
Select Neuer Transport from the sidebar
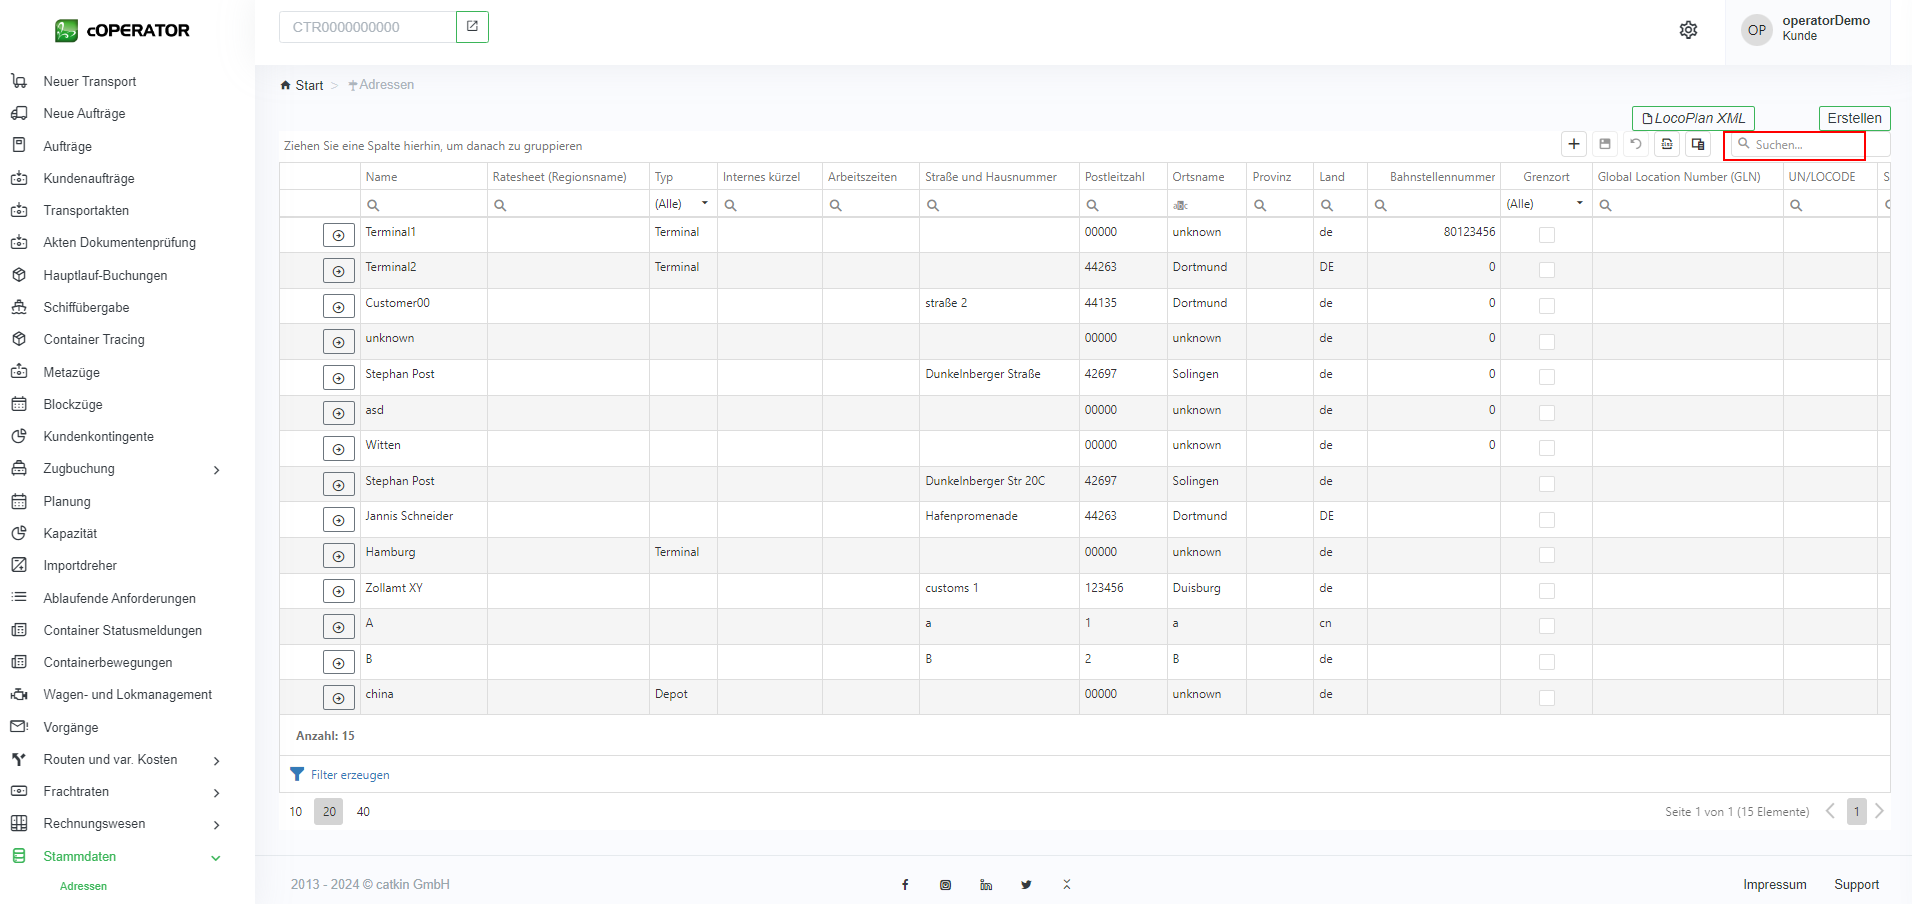click(x=89, y=82)
